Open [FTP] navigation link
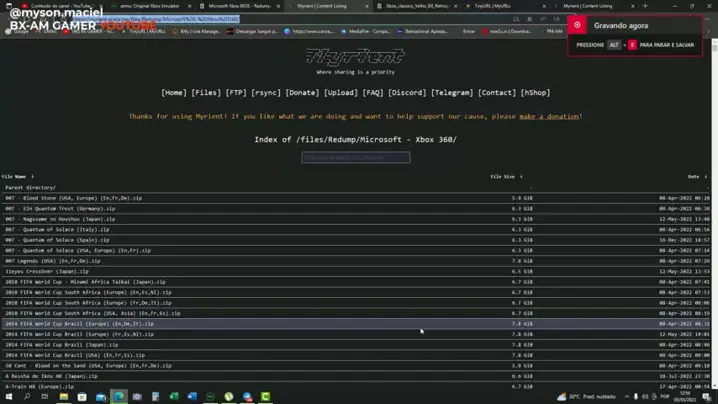Screen dimensions: 718x404 click(236, 93)
